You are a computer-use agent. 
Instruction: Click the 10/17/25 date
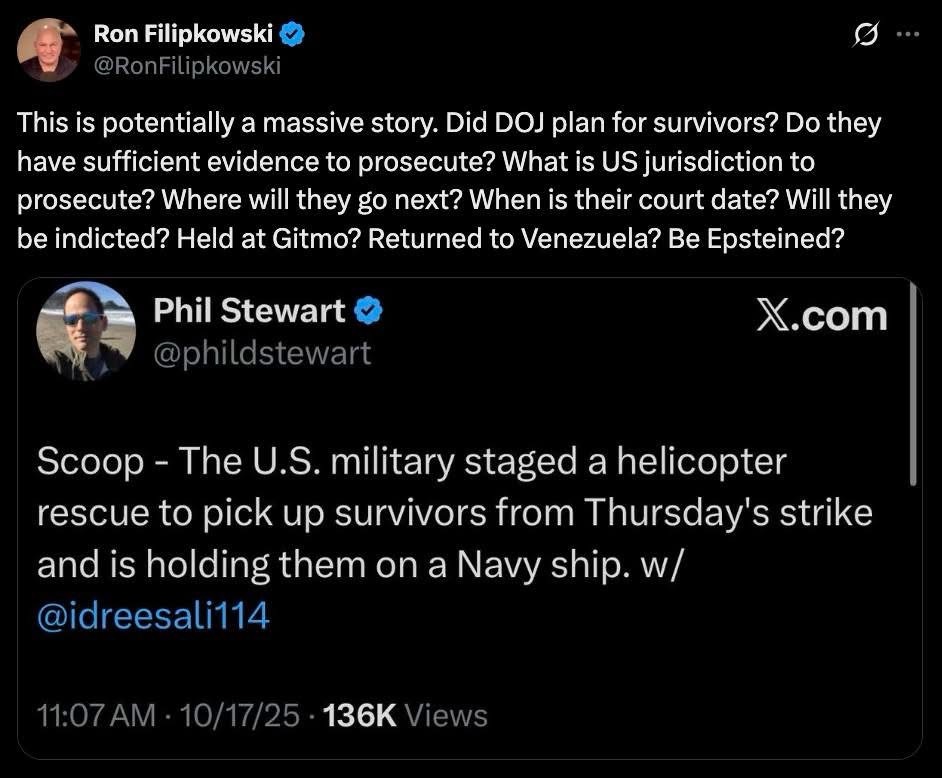[237, 715]
